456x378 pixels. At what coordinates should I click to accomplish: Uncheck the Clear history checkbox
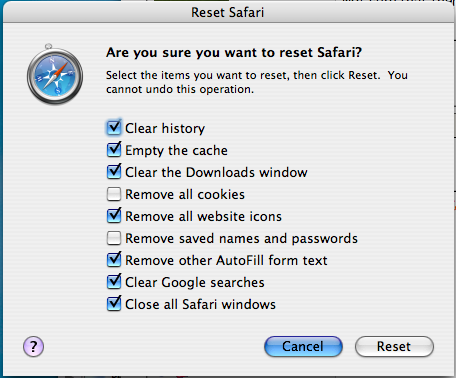click(x=114, y=128)
